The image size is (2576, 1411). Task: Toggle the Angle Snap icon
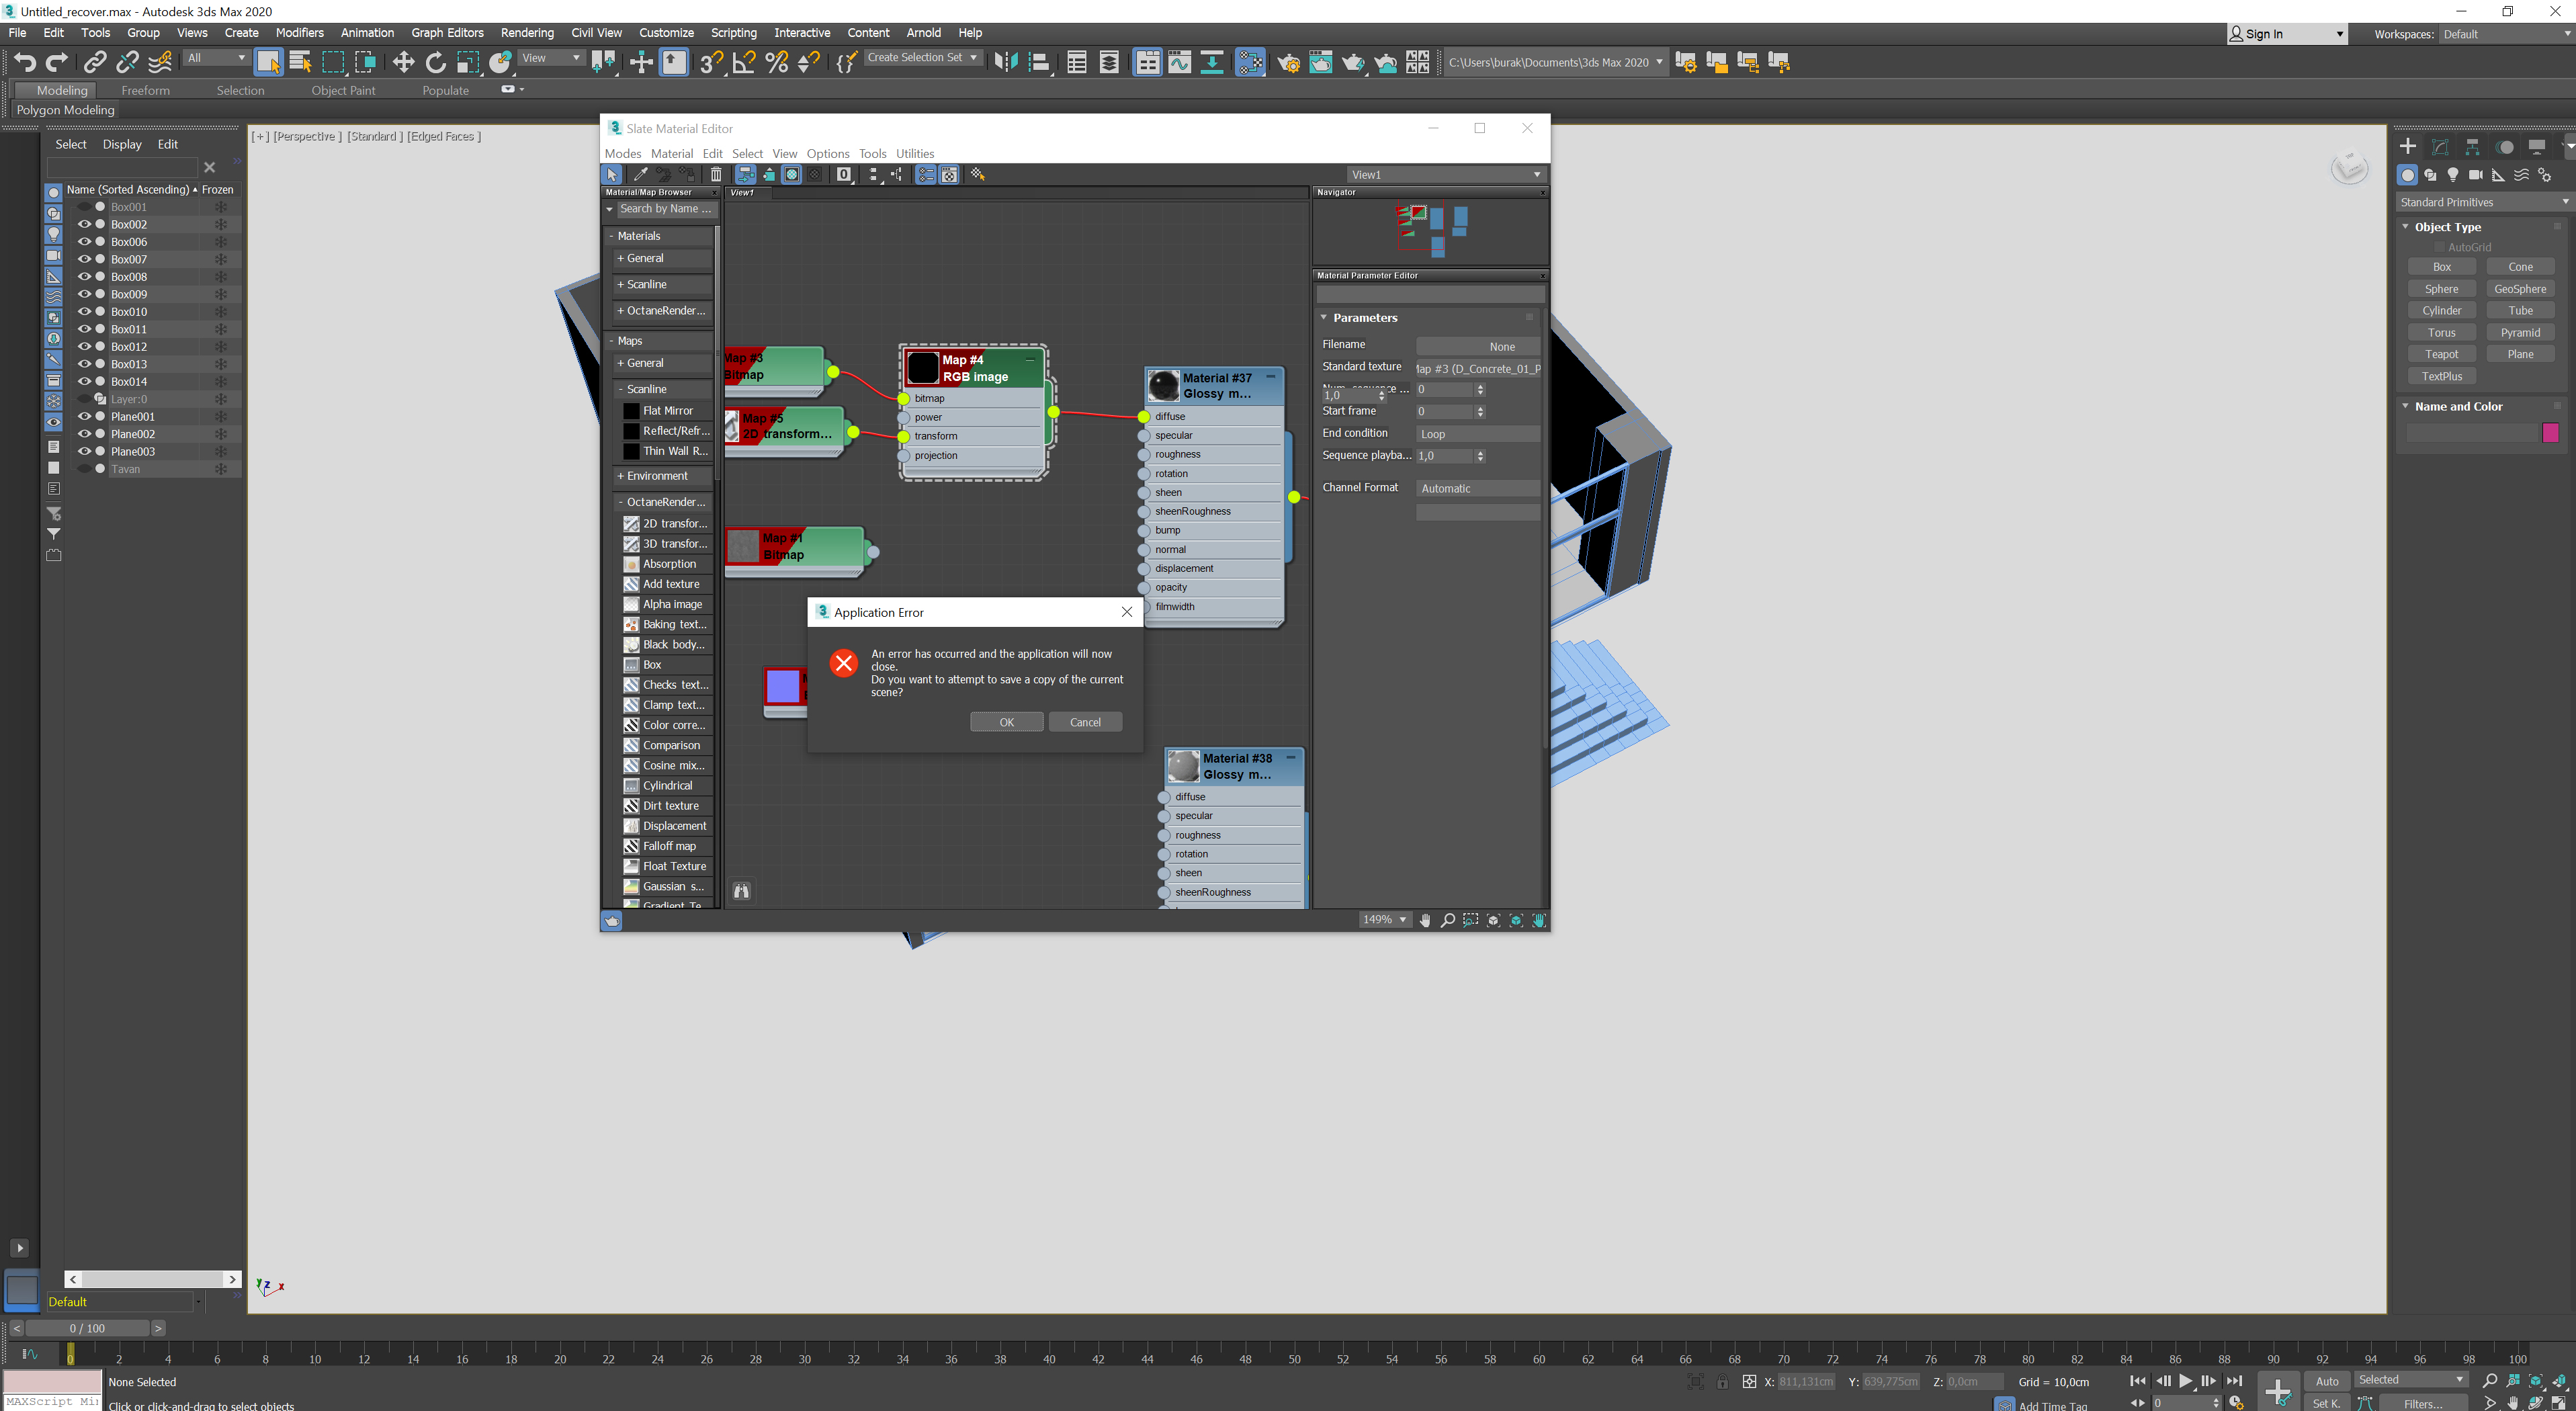pyautogui.click(x=743, y=62)
